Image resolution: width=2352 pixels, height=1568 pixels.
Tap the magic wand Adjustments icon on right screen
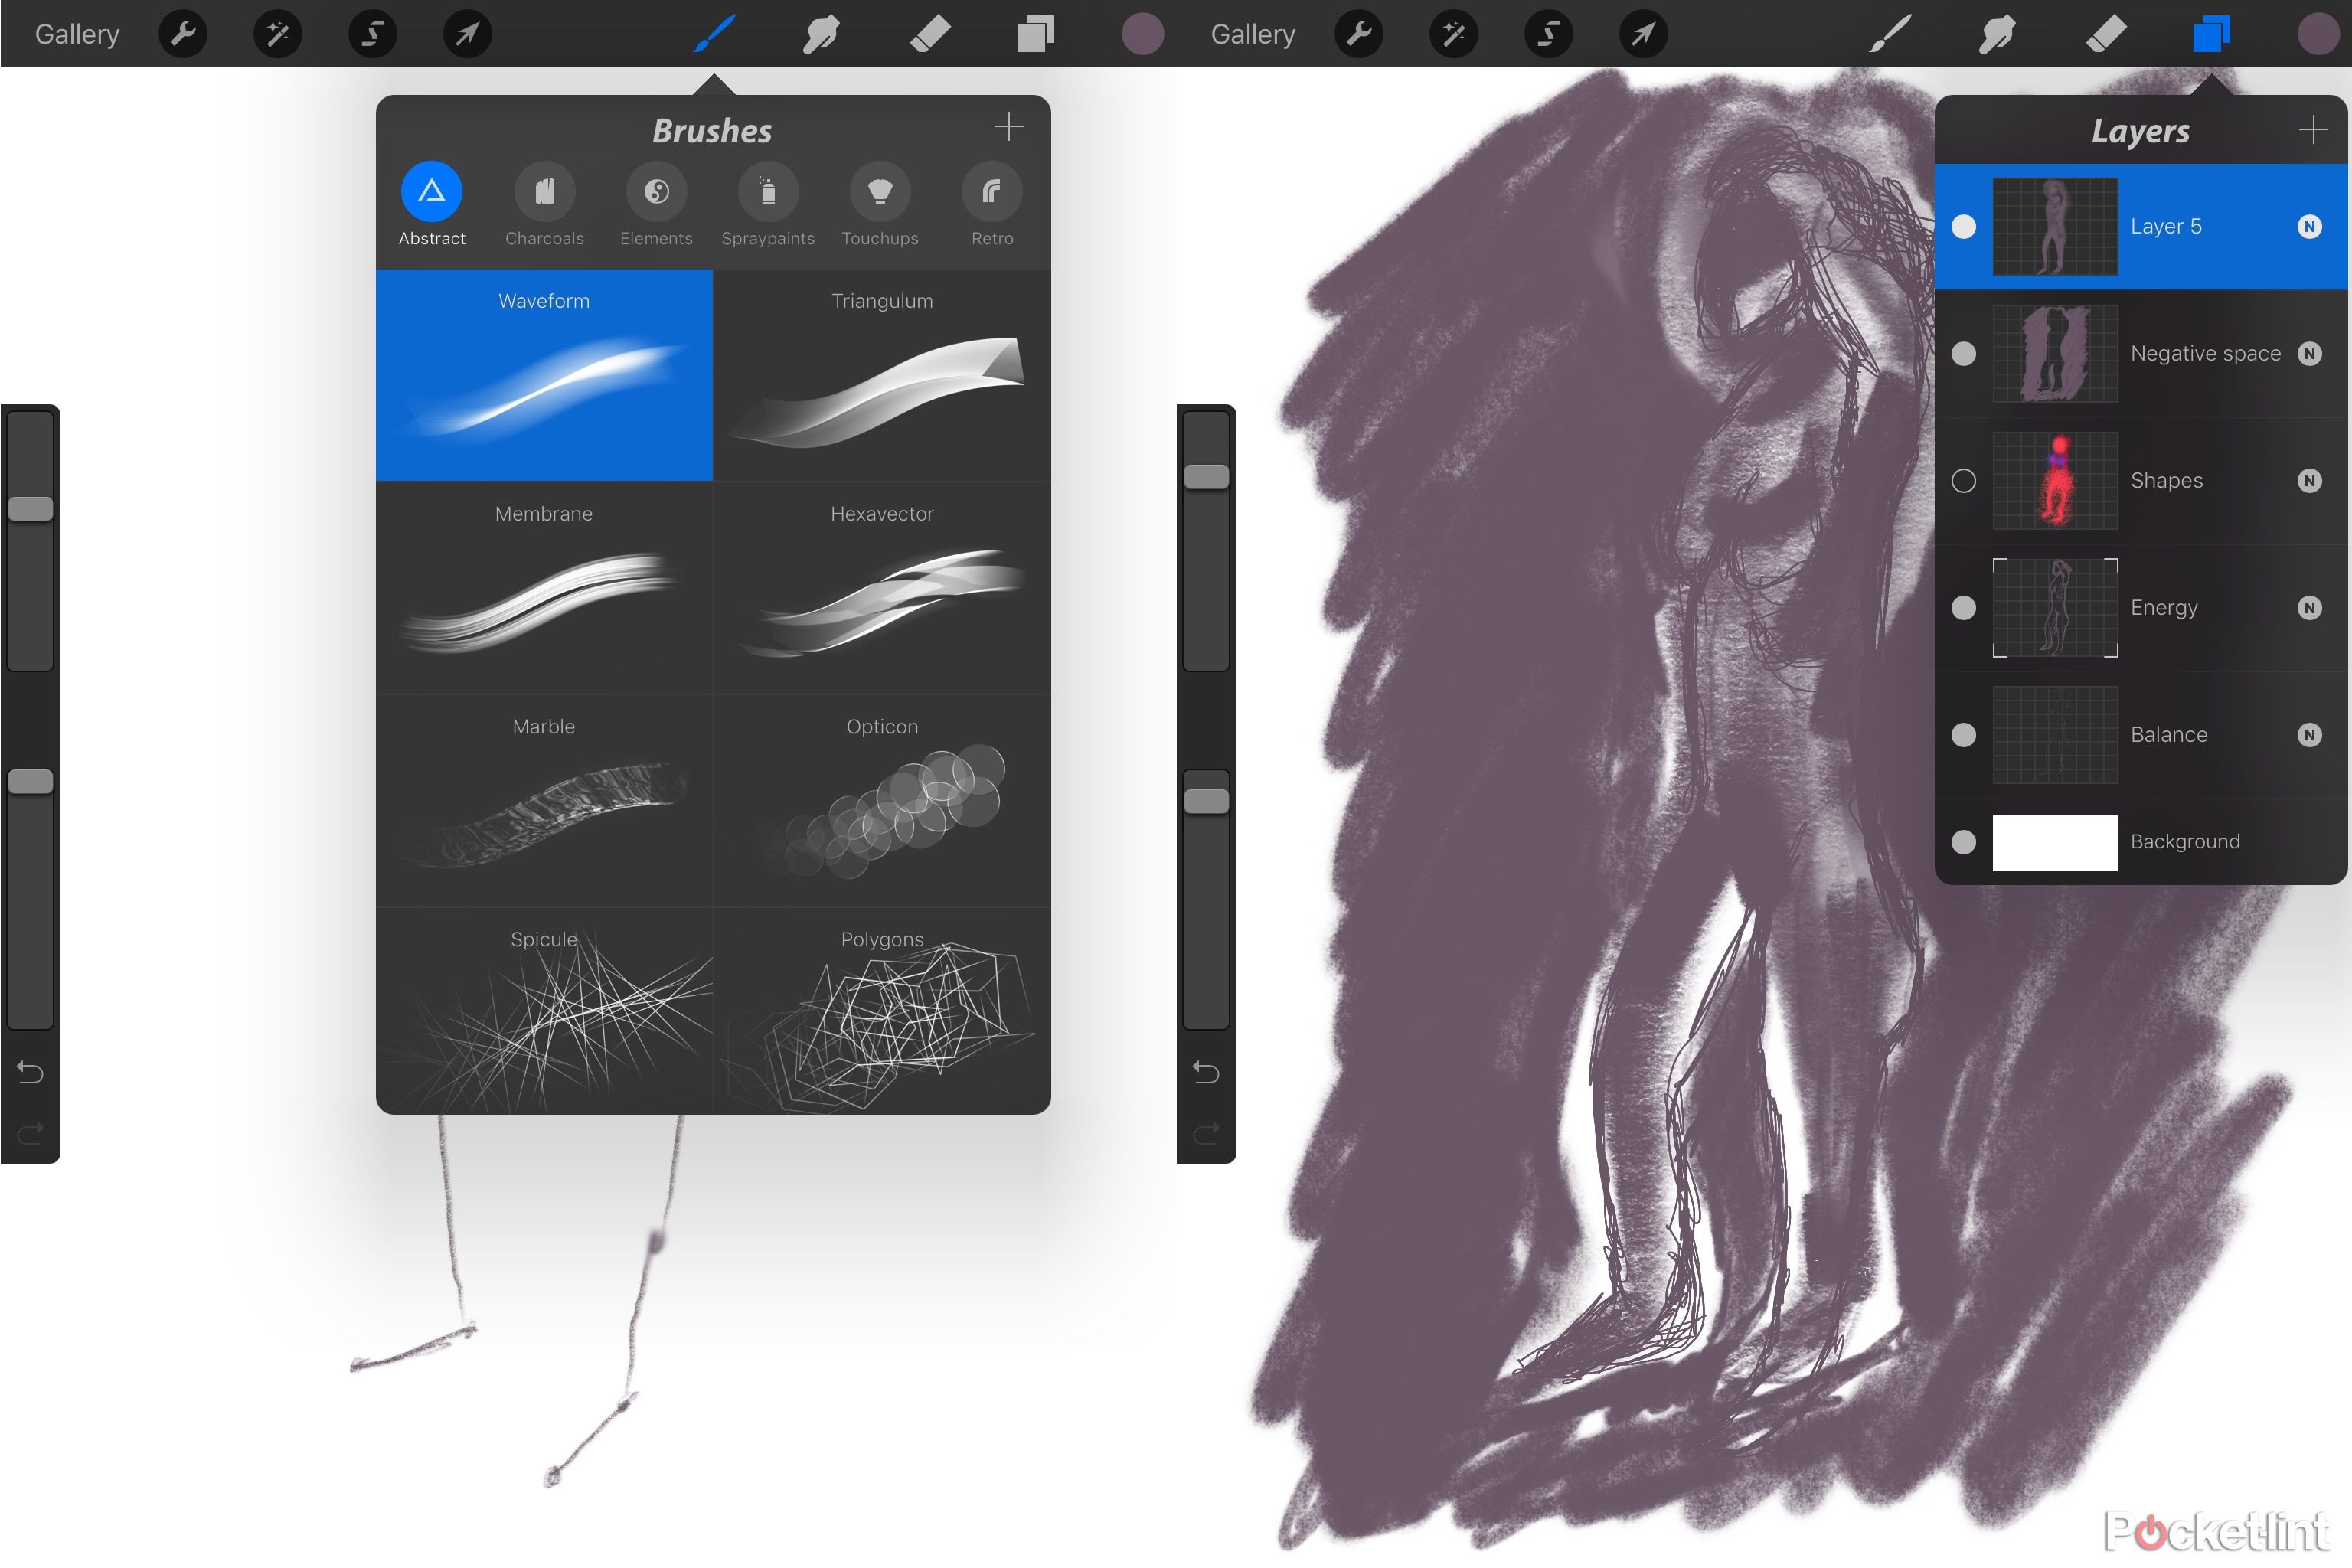point(1454,35)
